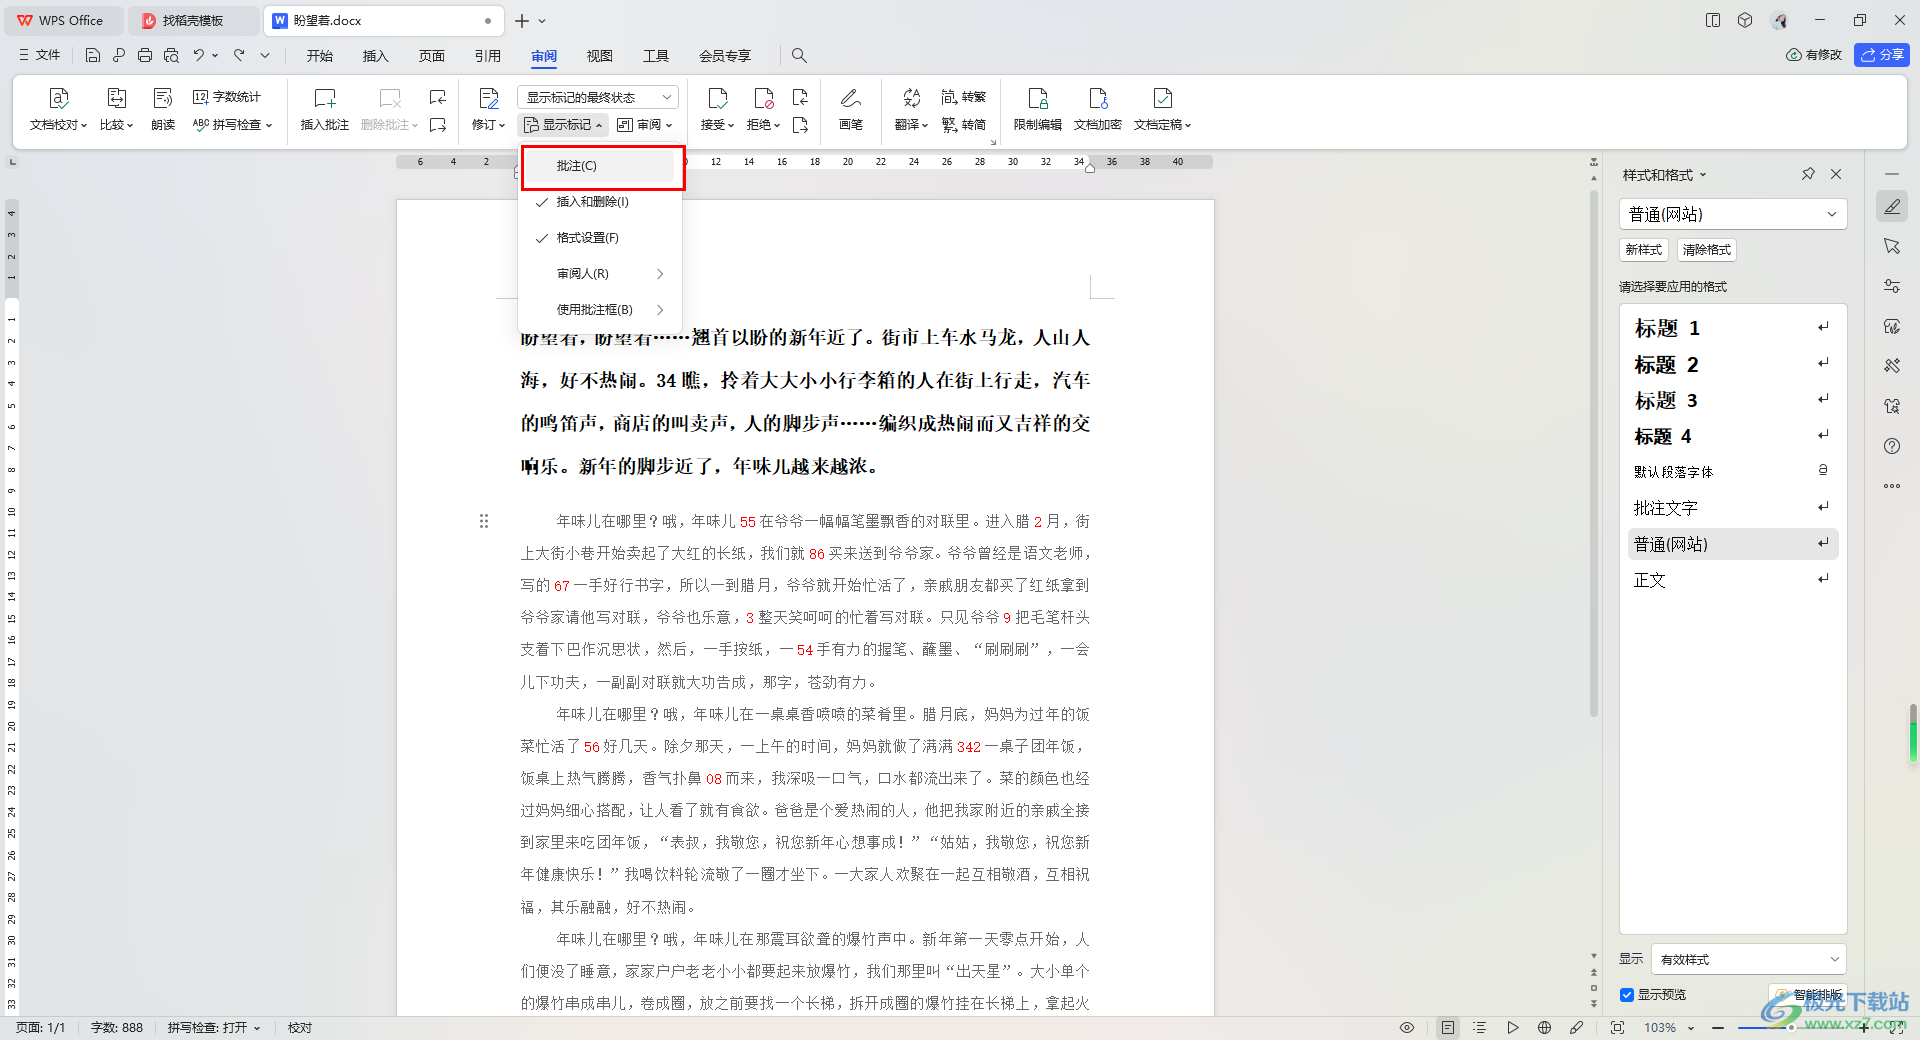Click 新样式 button
This screenshot has width=1920, height=1040.
click(x=1644, y=250)
